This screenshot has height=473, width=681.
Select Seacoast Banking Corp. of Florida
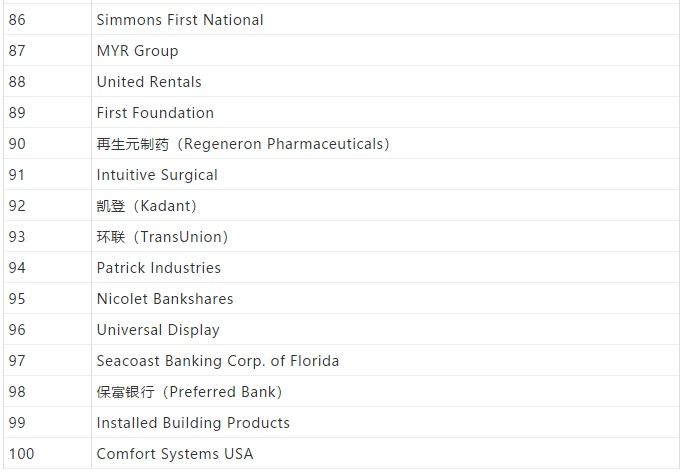coord(218,361)
